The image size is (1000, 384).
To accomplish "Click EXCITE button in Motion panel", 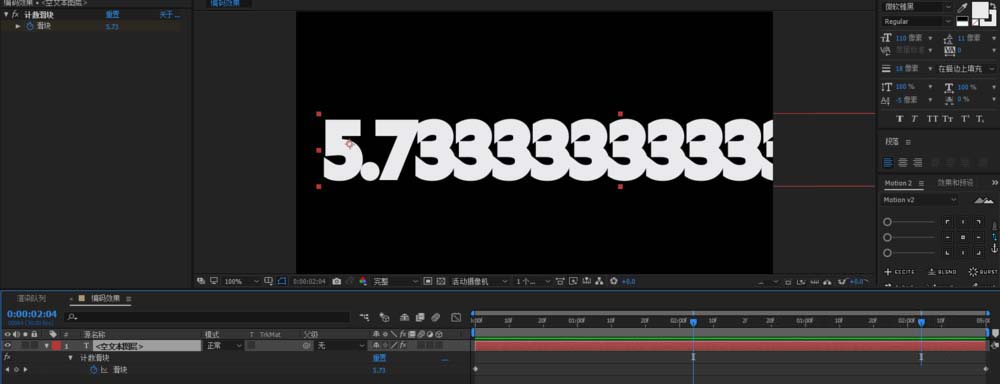I will [x=900, y=272].
